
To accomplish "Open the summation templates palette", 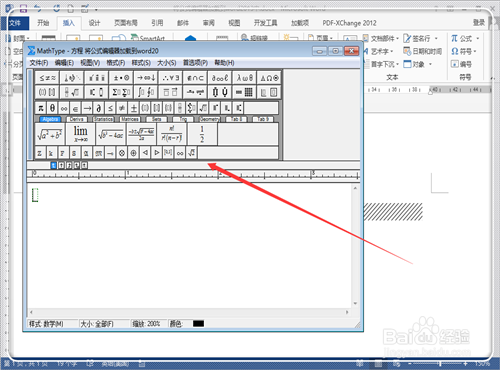I will (x=121, y=92).
